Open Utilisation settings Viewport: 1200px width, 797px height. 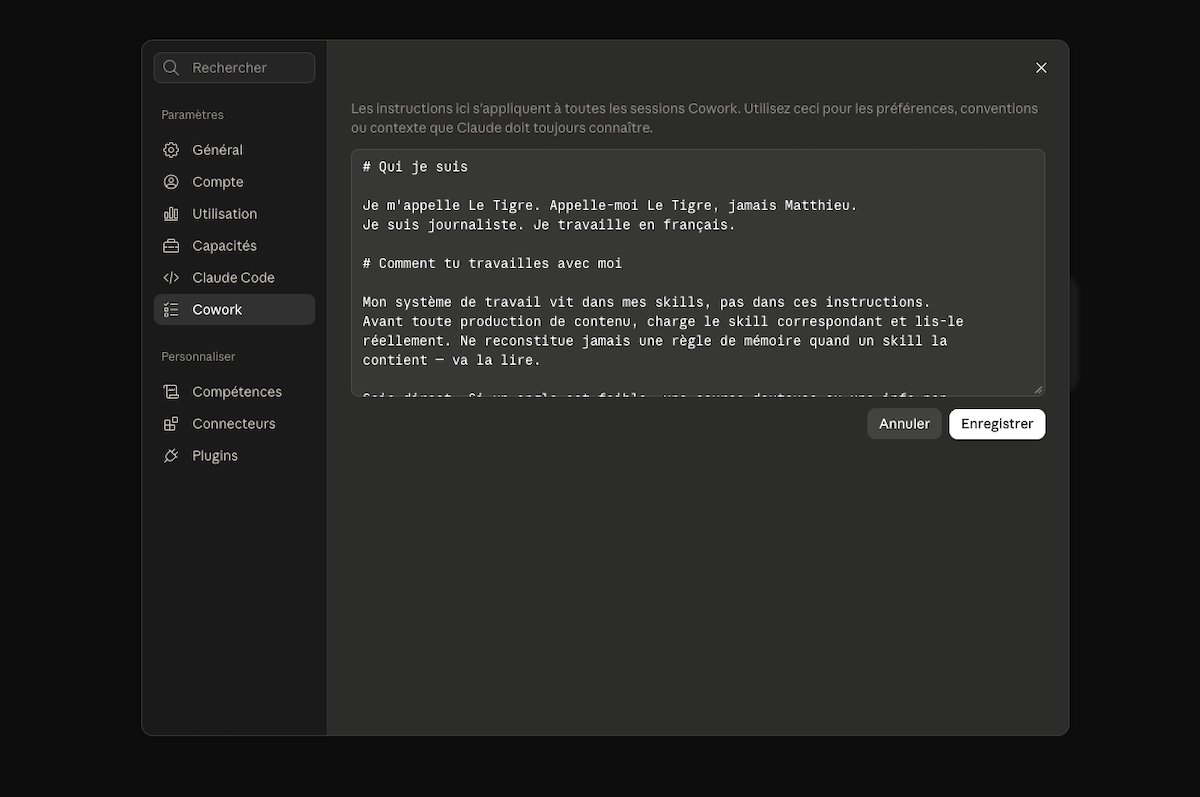pos(234,214)
